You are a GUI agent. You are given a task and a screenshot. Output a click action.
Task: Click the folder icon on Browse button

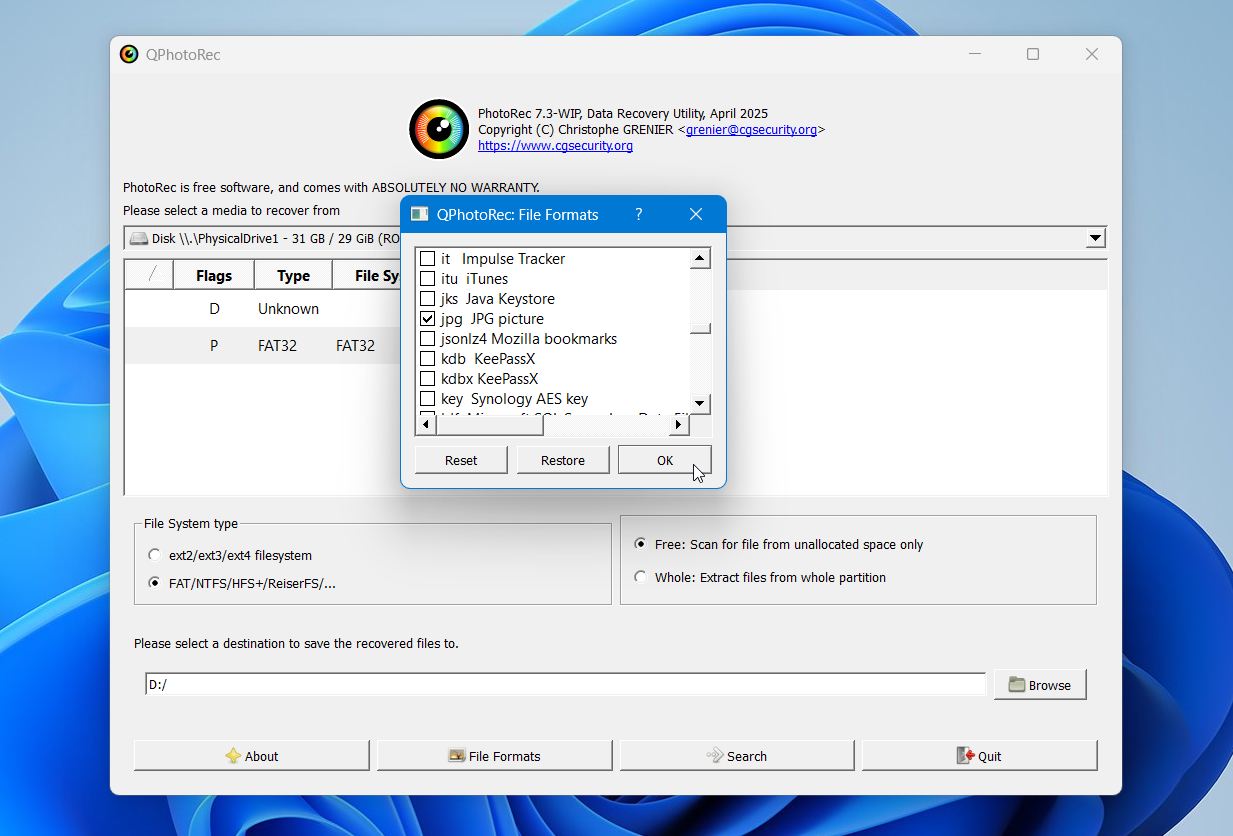(x=1017, y=685)
